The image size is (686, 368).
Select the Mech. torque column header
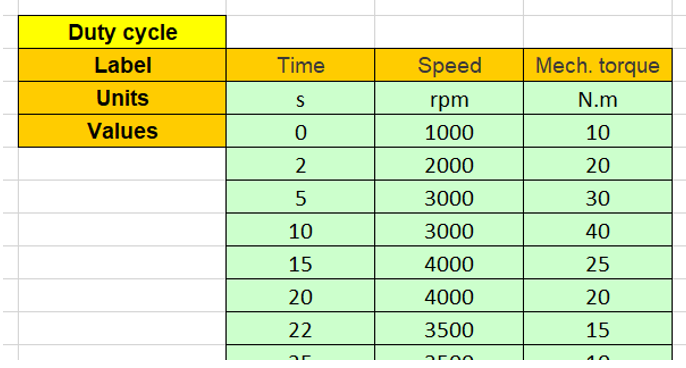(598, 65)
